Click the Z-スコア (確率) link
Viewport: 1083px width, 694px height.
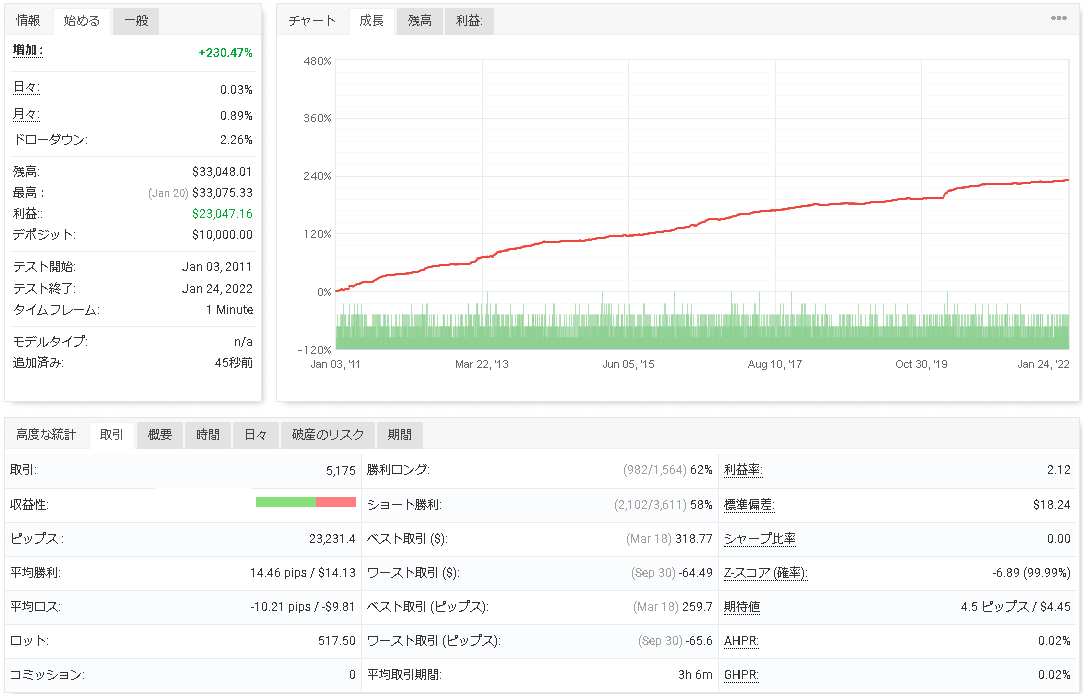[765, 572]
